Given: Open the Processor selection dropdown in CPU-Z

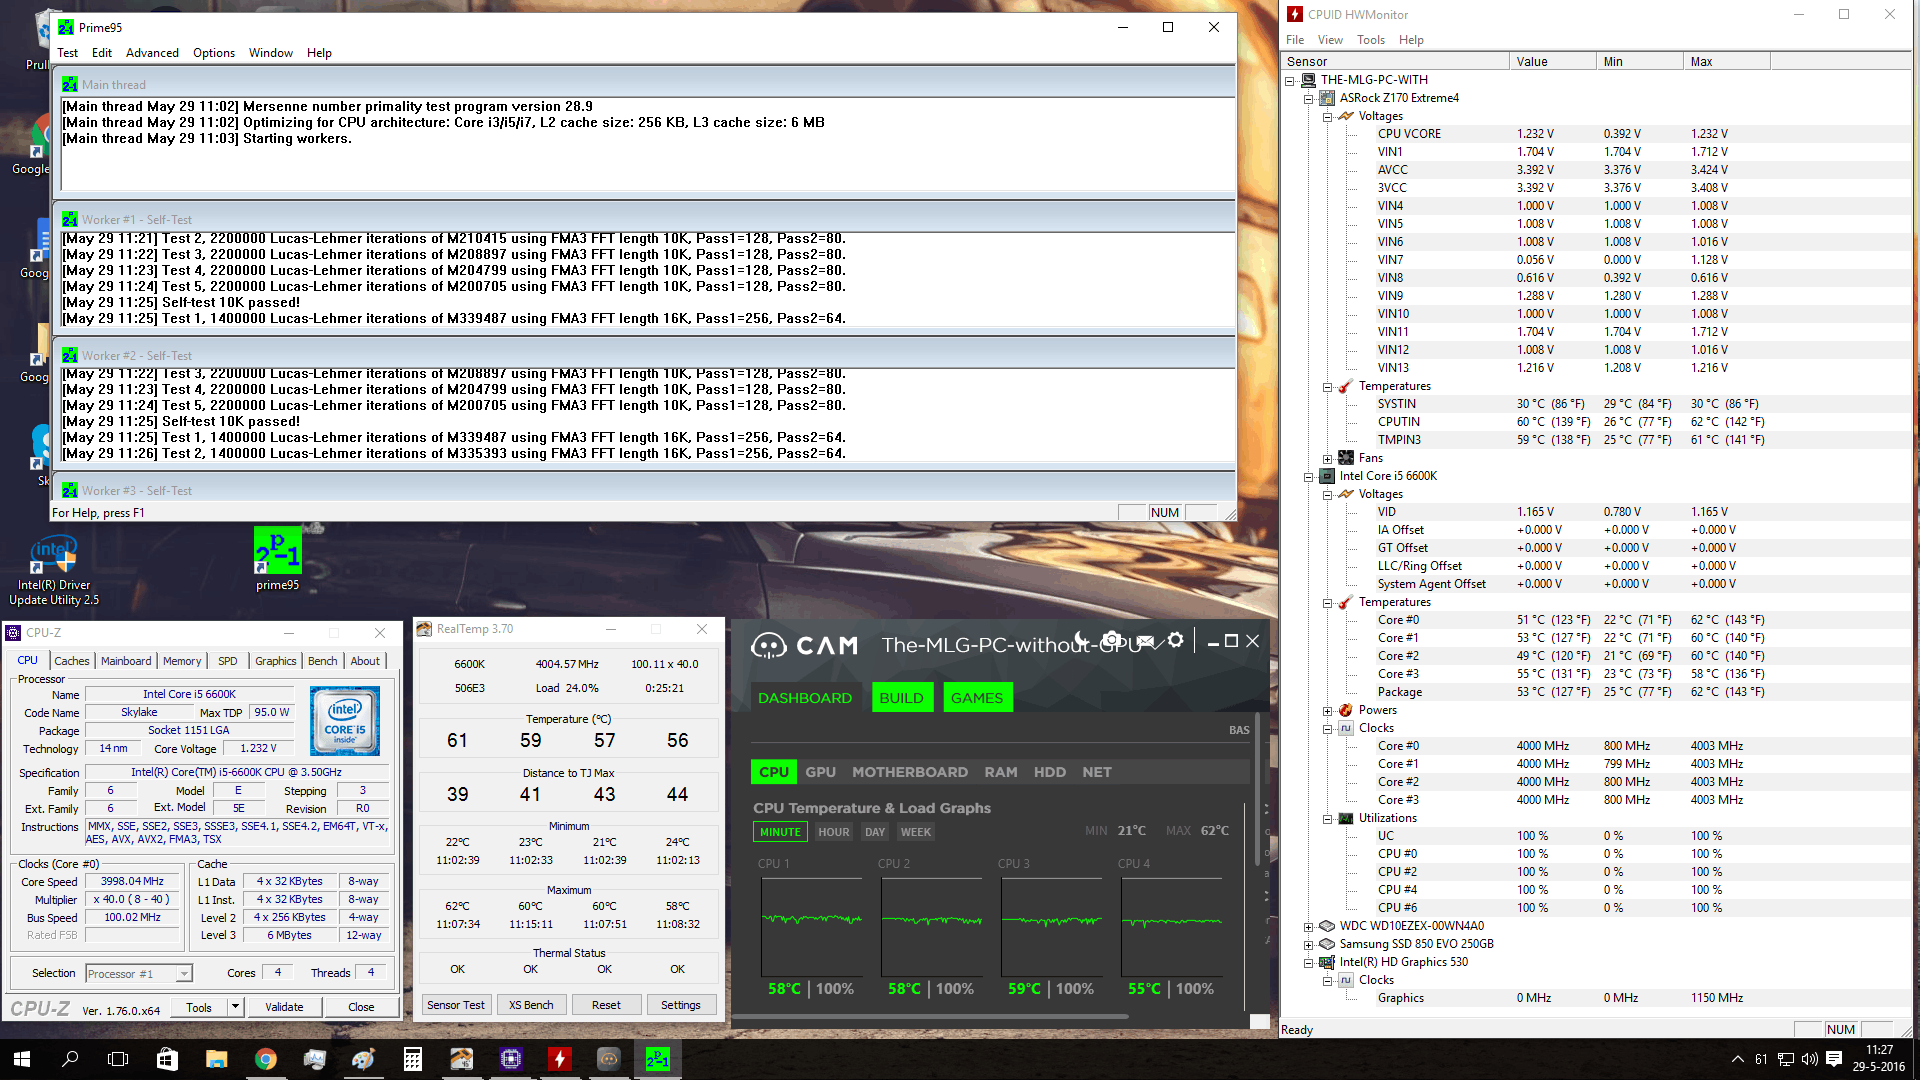Looking at the screenshot, I should click(x=184, y=974).
